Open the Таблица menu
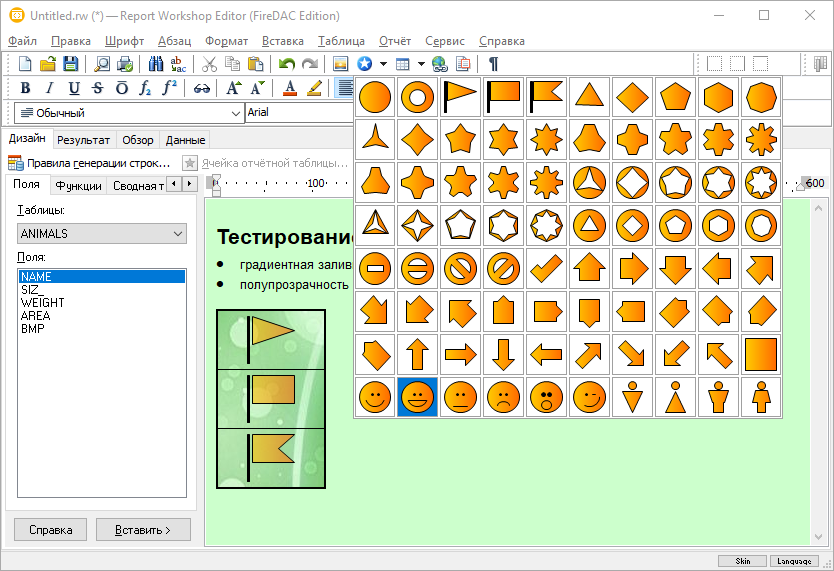 [x=341, y=41]
